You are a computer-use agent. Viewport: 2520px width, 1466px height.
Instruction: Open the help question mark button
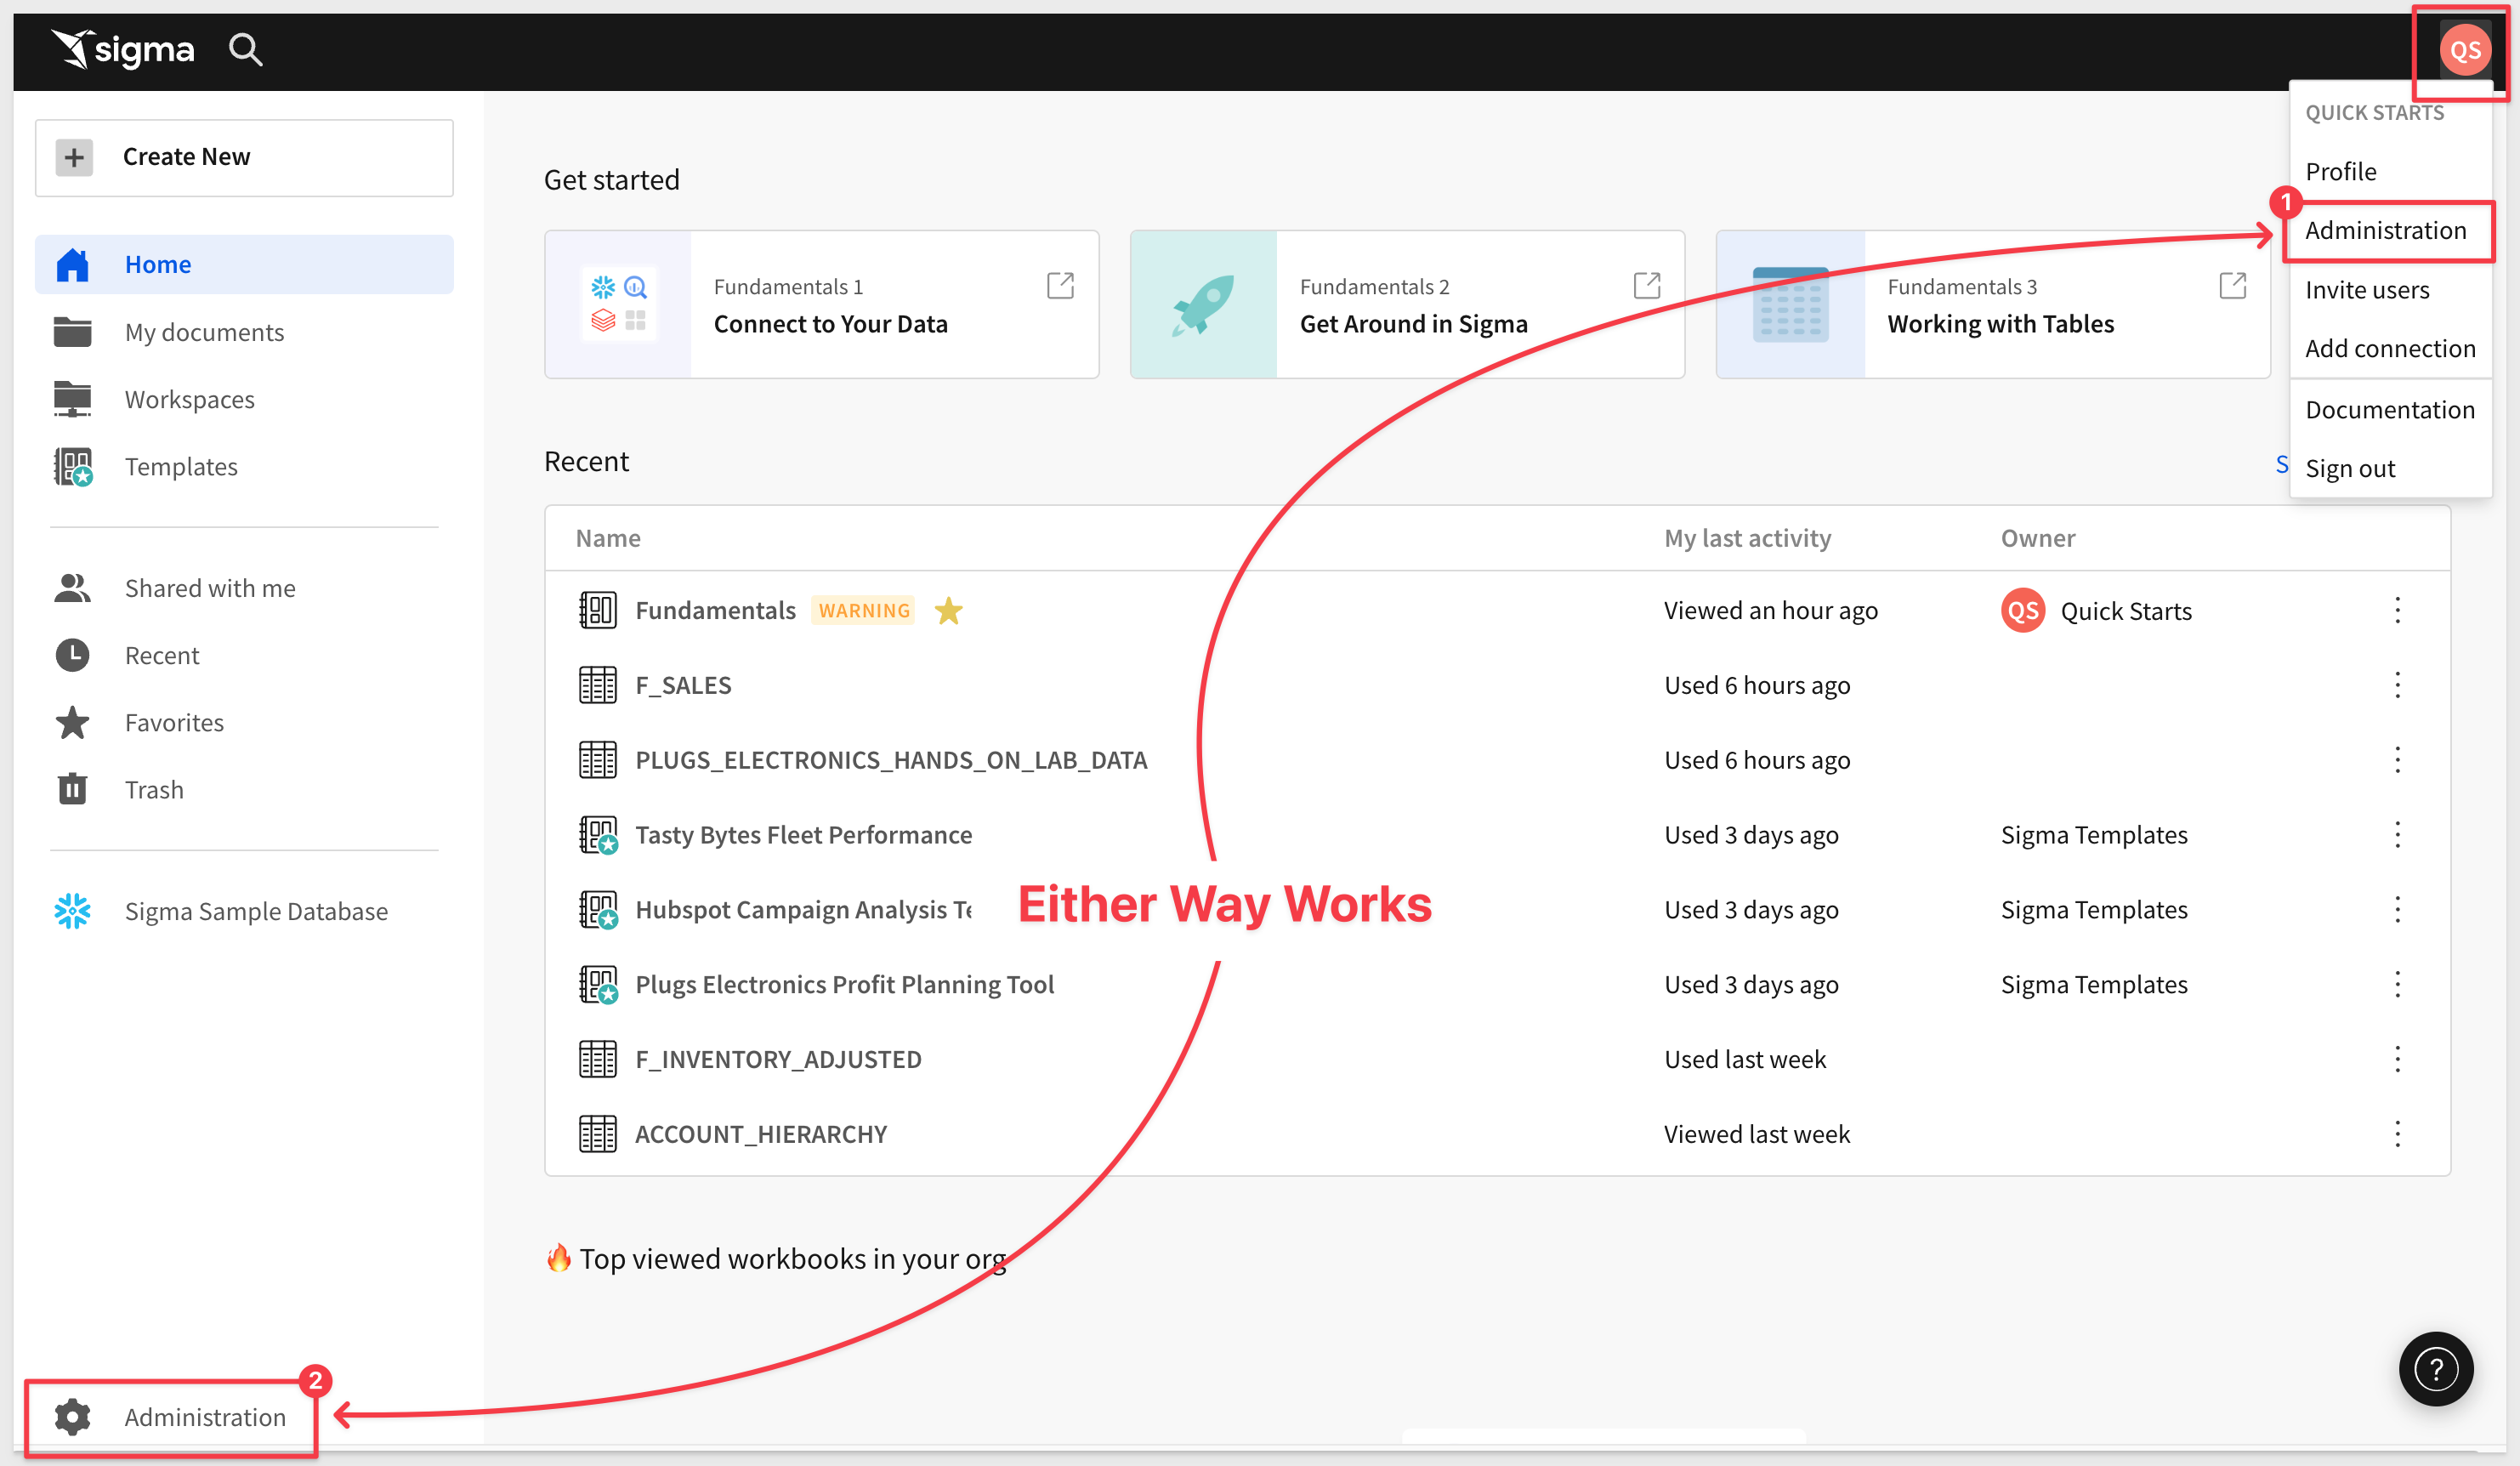(x=2435, y=1369)
